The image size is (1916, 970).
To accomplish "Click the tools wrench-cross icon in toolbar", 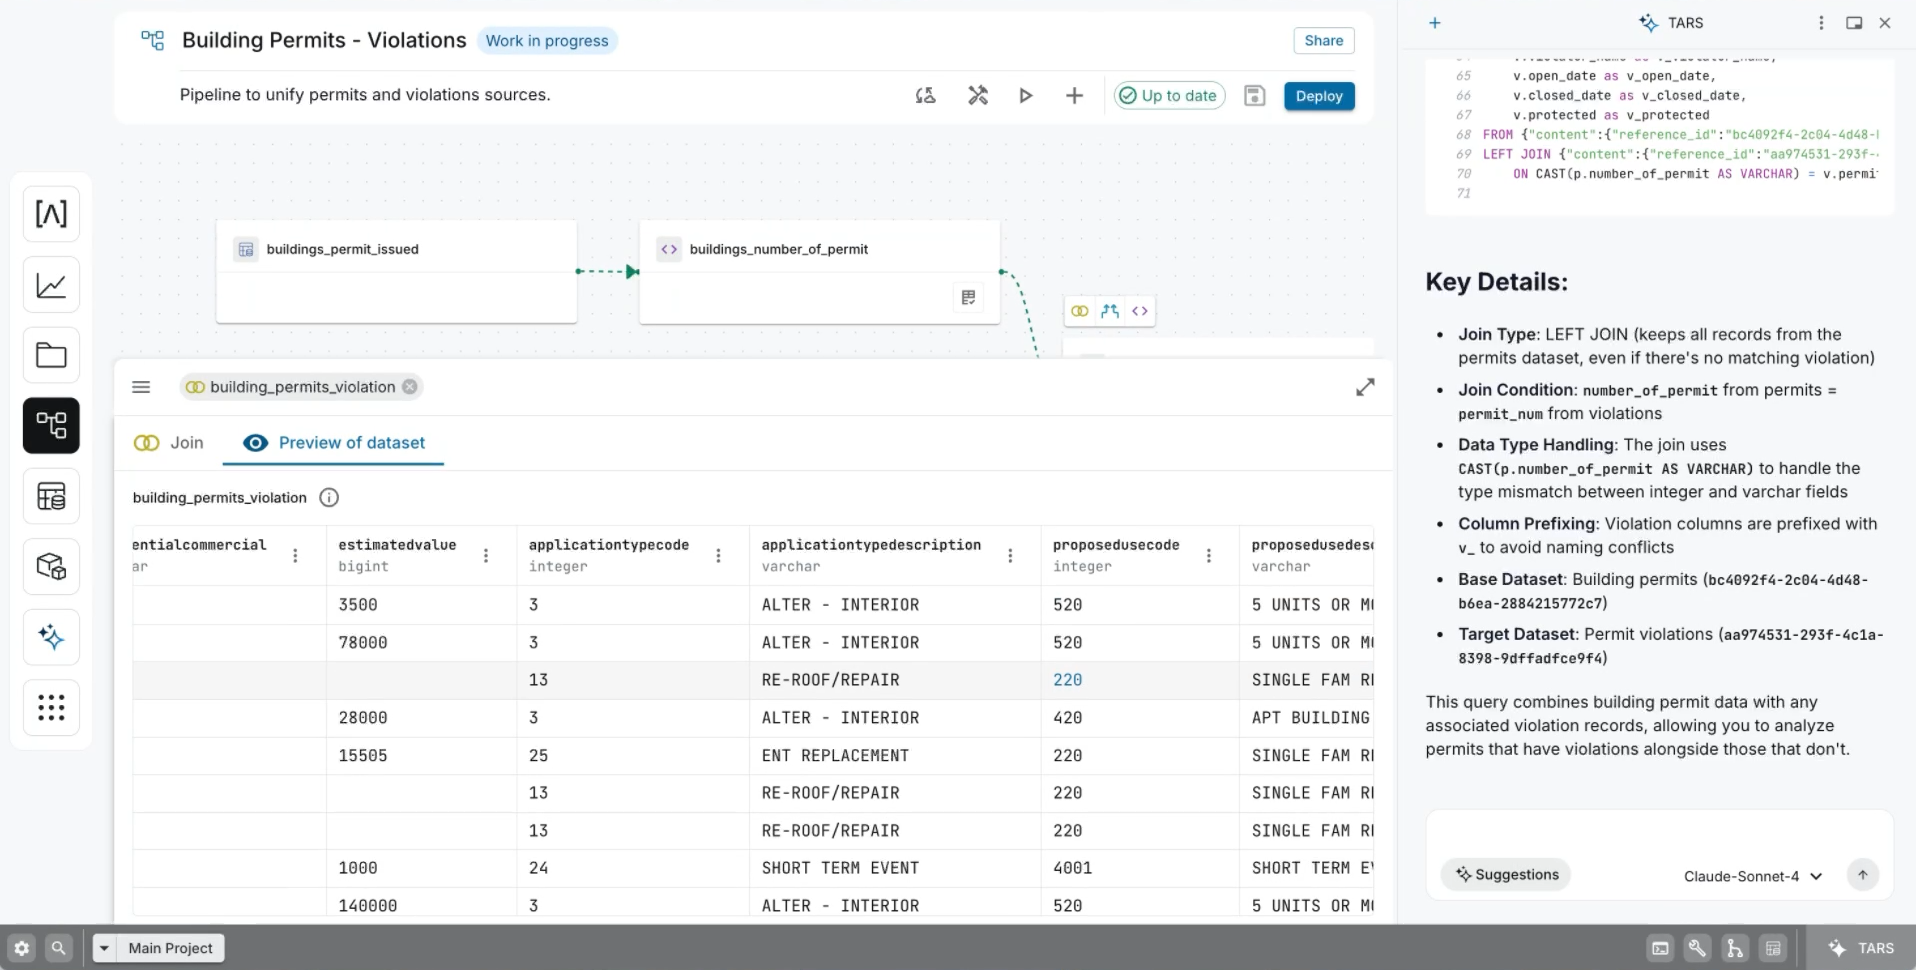I will tap(977, 96).
